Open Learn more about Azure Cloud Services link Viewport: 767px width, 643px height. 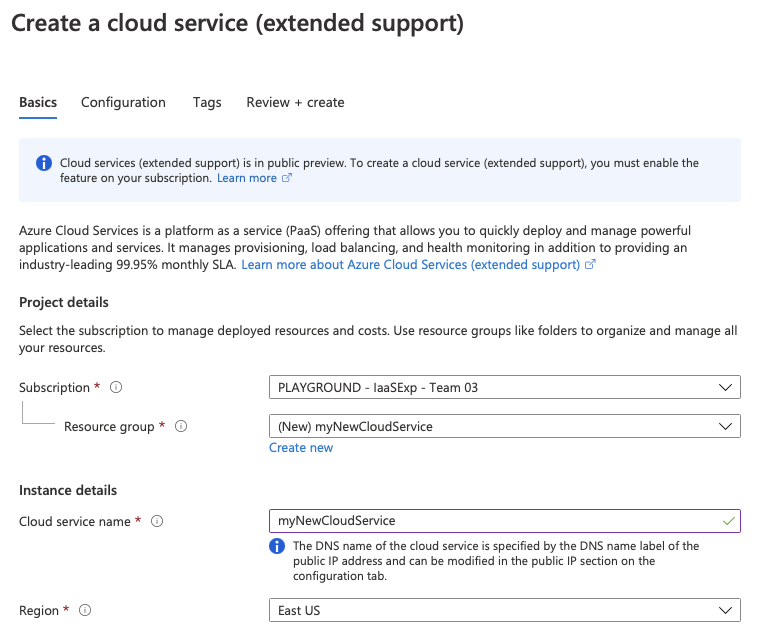pos(410,265)
